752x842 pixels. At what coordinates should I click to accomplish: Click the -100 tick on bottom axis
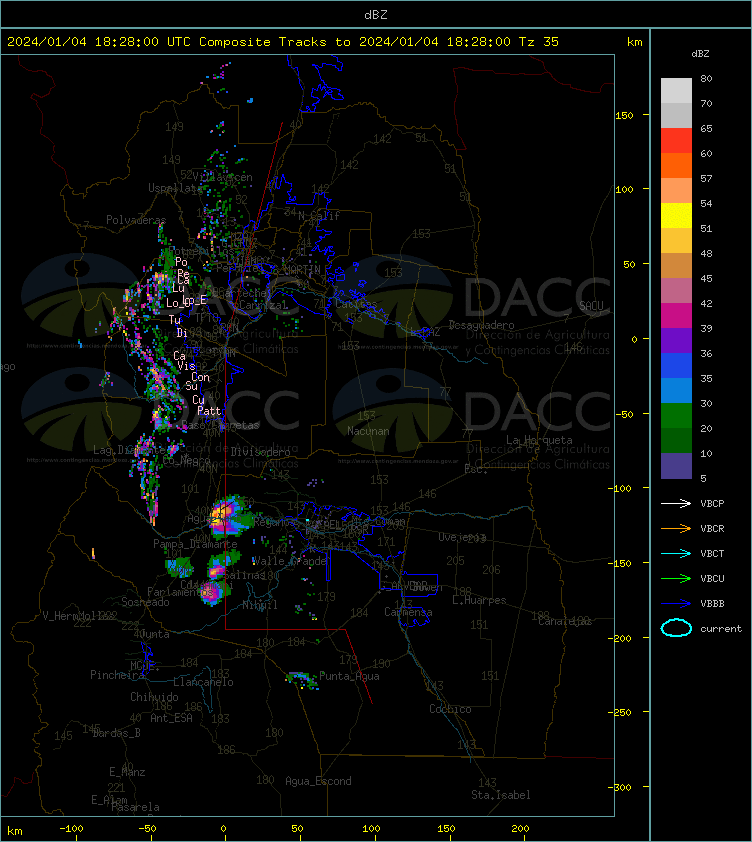(71, 829)
